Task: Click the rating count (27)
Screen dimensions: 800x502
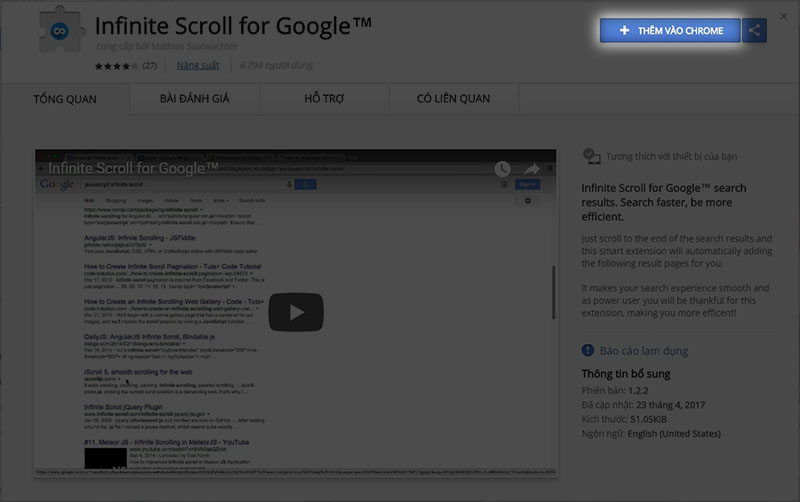Action: coord(149,66)
